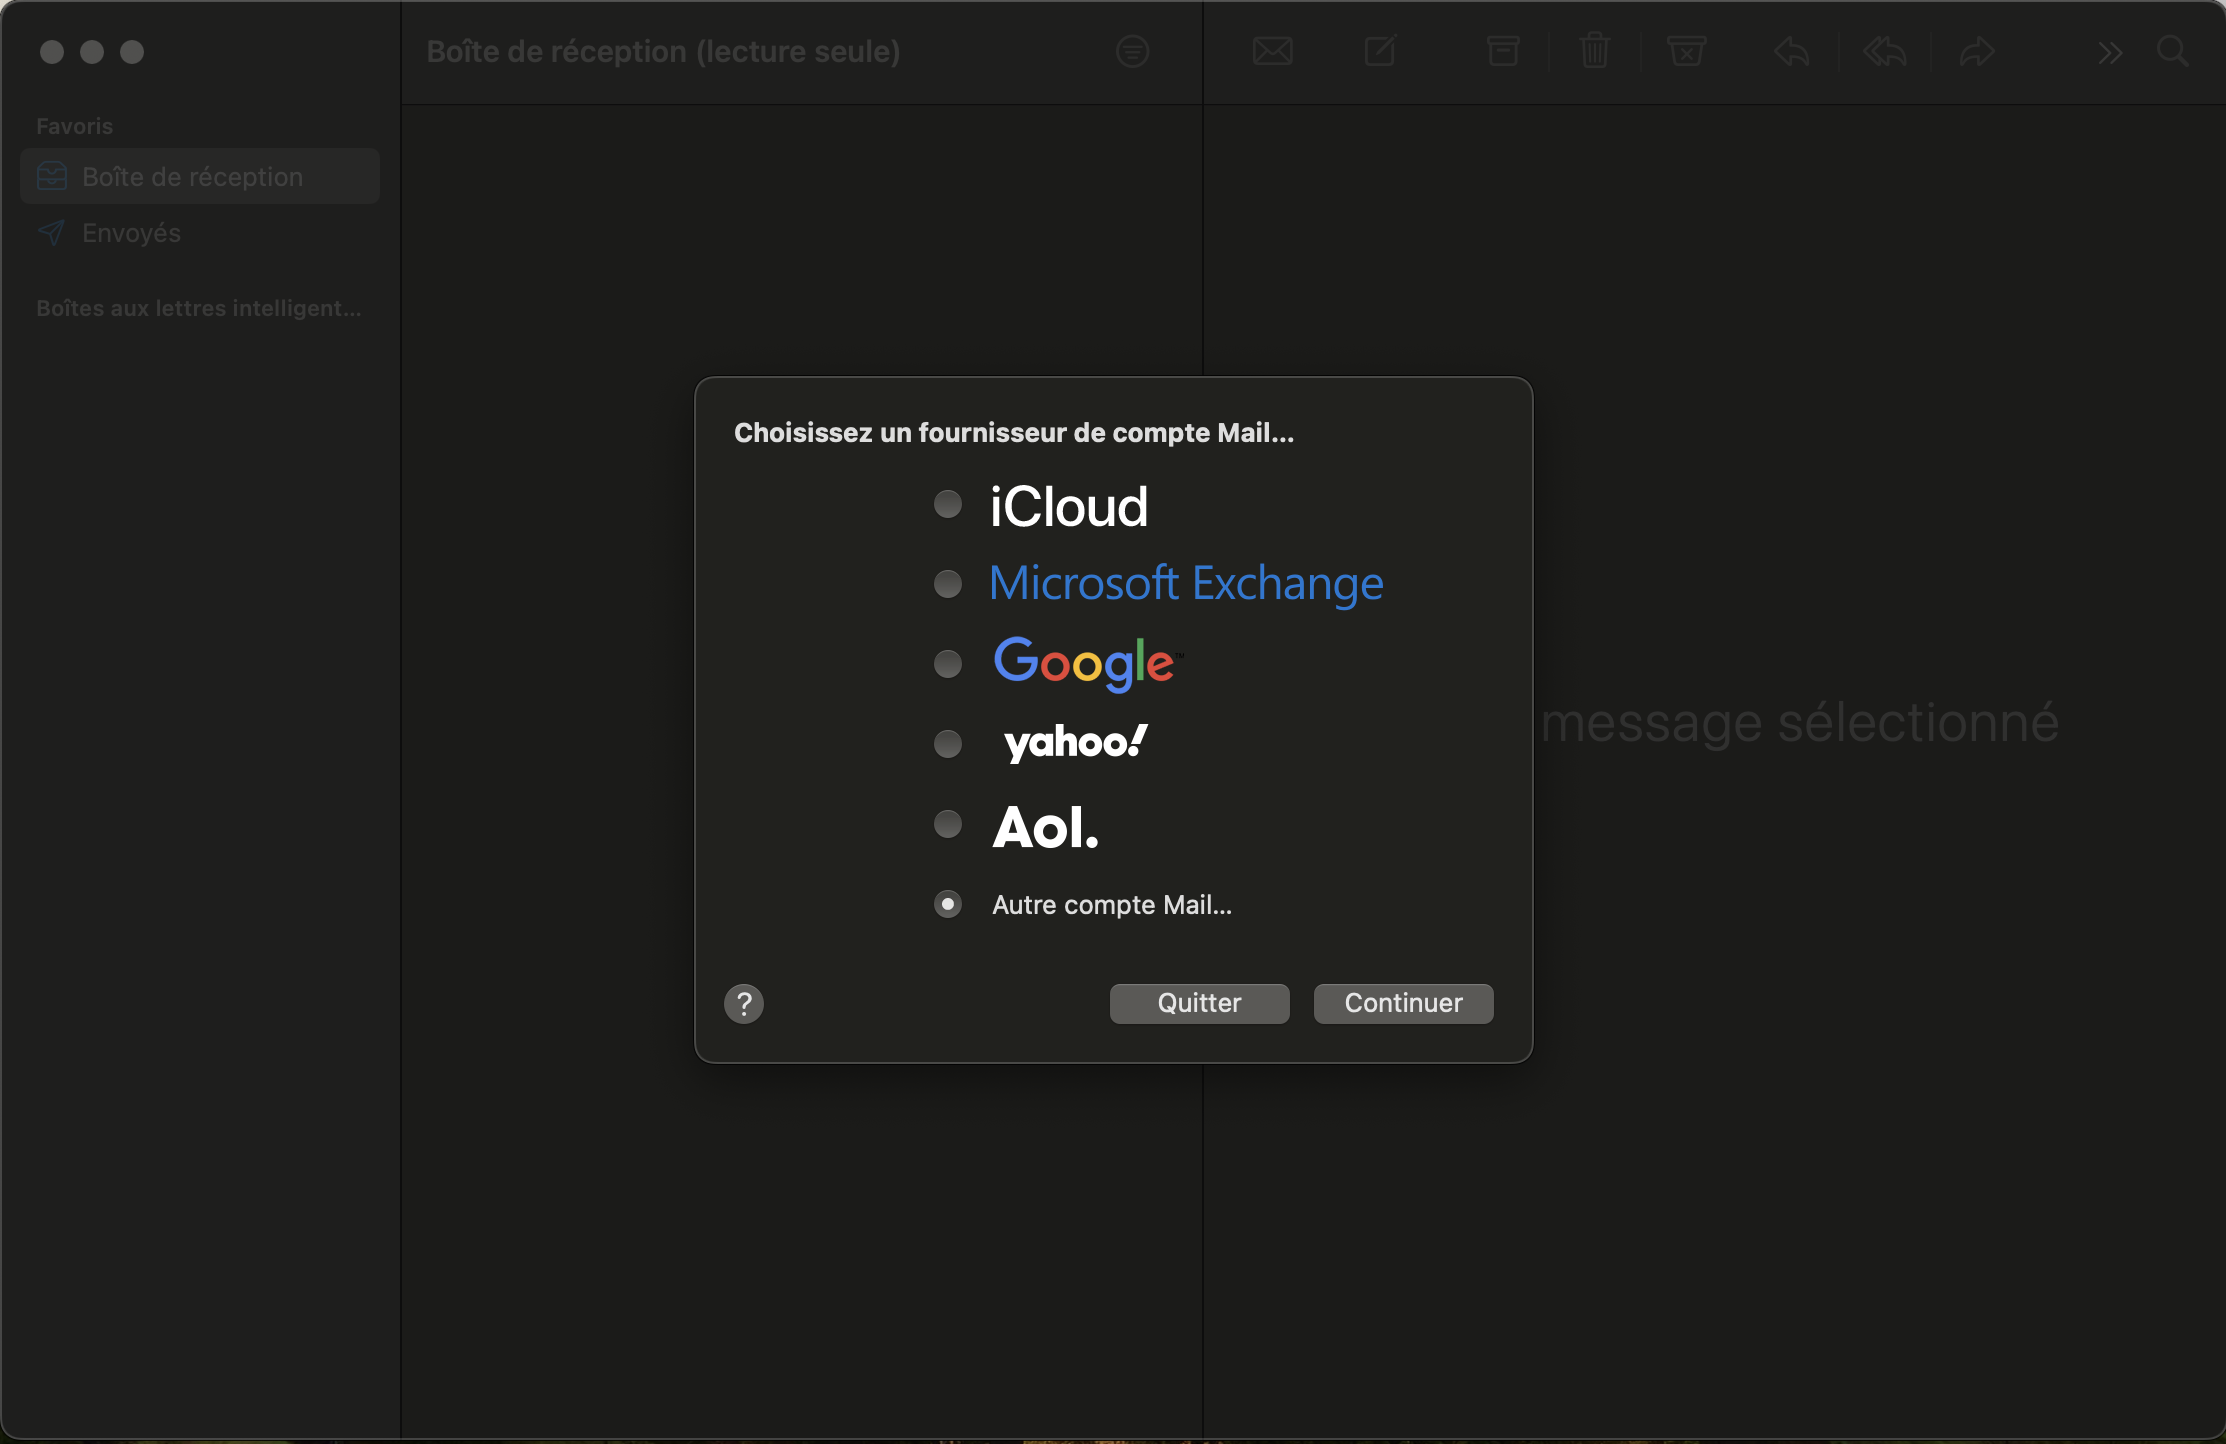The height and width of the screenshot is (1444, 2226).
Task: Click the filter messages icon in Mail toolbar
Action: (x=1132, y=51)
